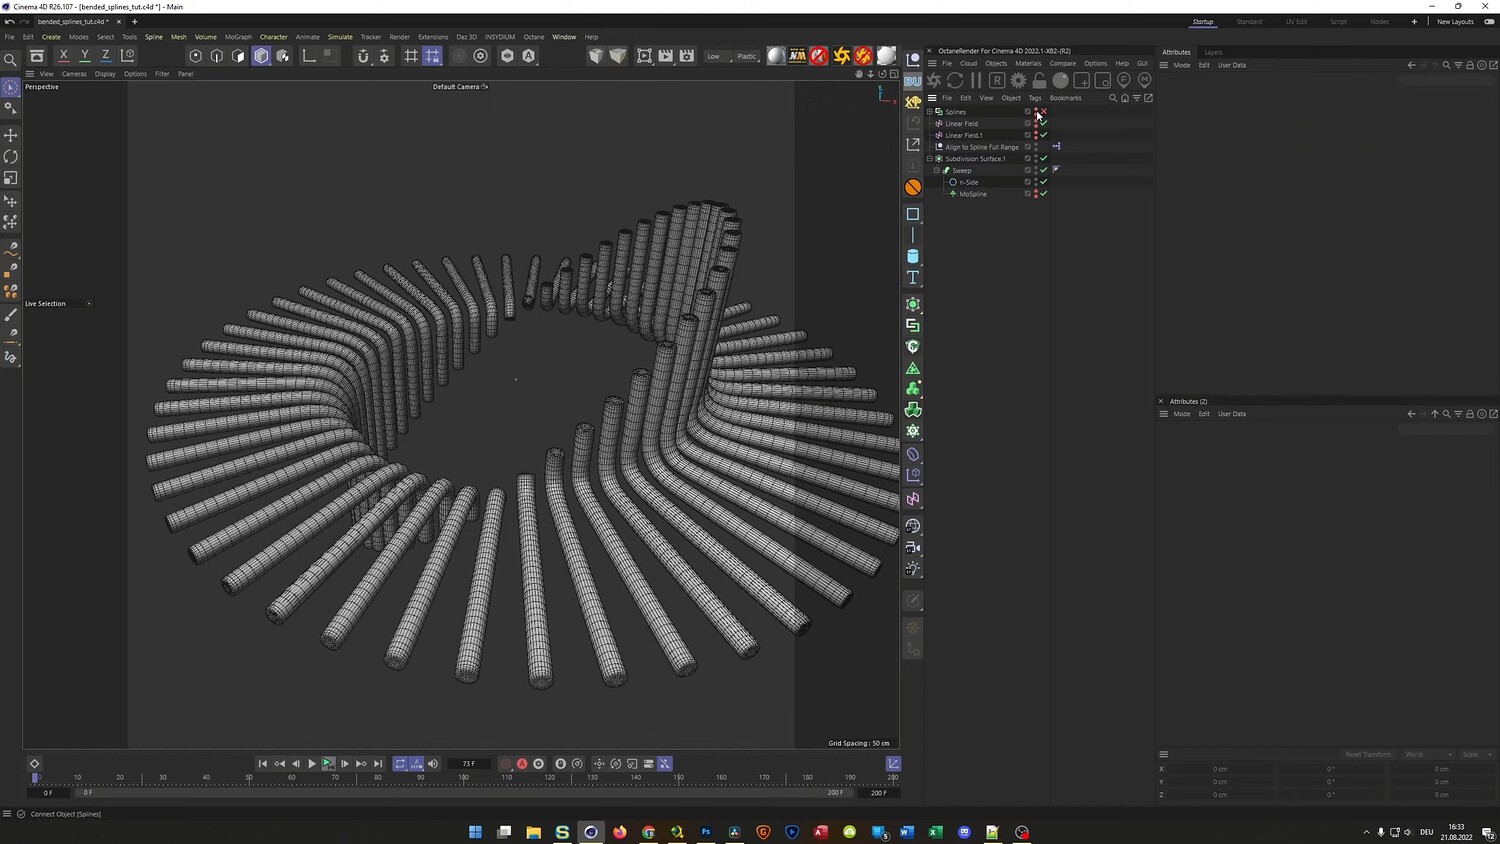
Task: Open the Simulate menu
Action: (340, 37)
